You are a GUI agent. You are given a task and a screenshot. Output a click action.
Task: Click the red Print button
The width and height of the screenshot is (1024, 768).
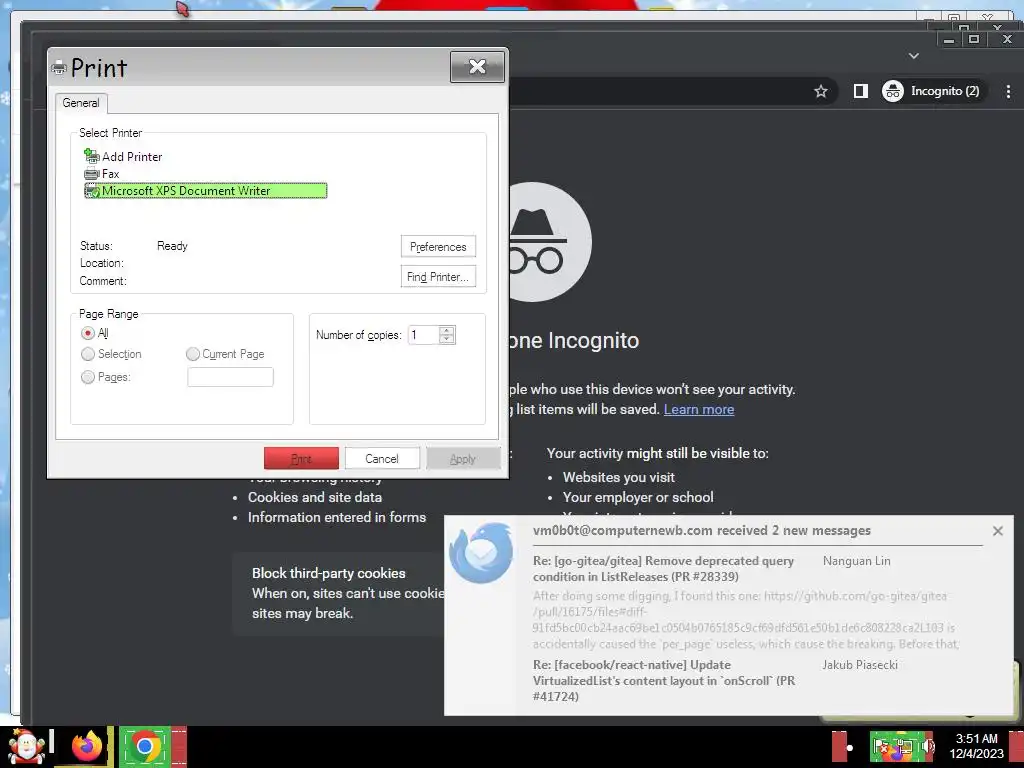(x=301, y=458)
